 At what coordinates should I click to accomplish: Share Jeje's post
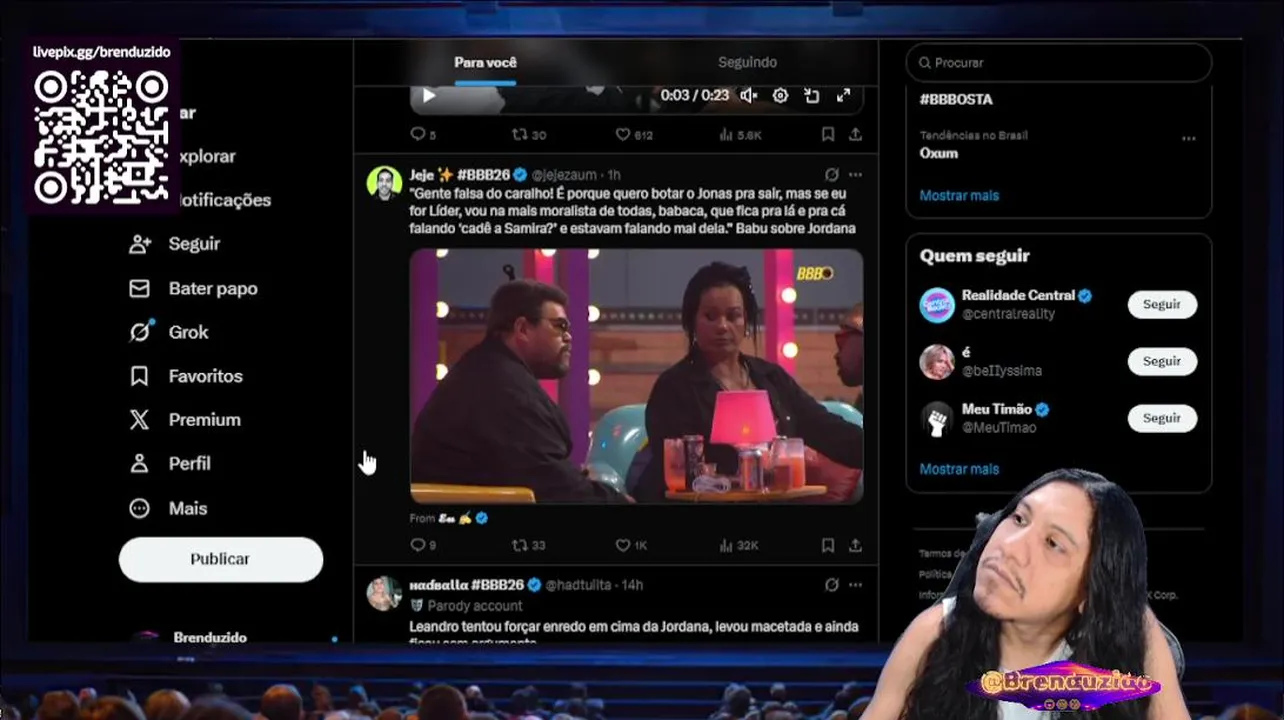855,545
